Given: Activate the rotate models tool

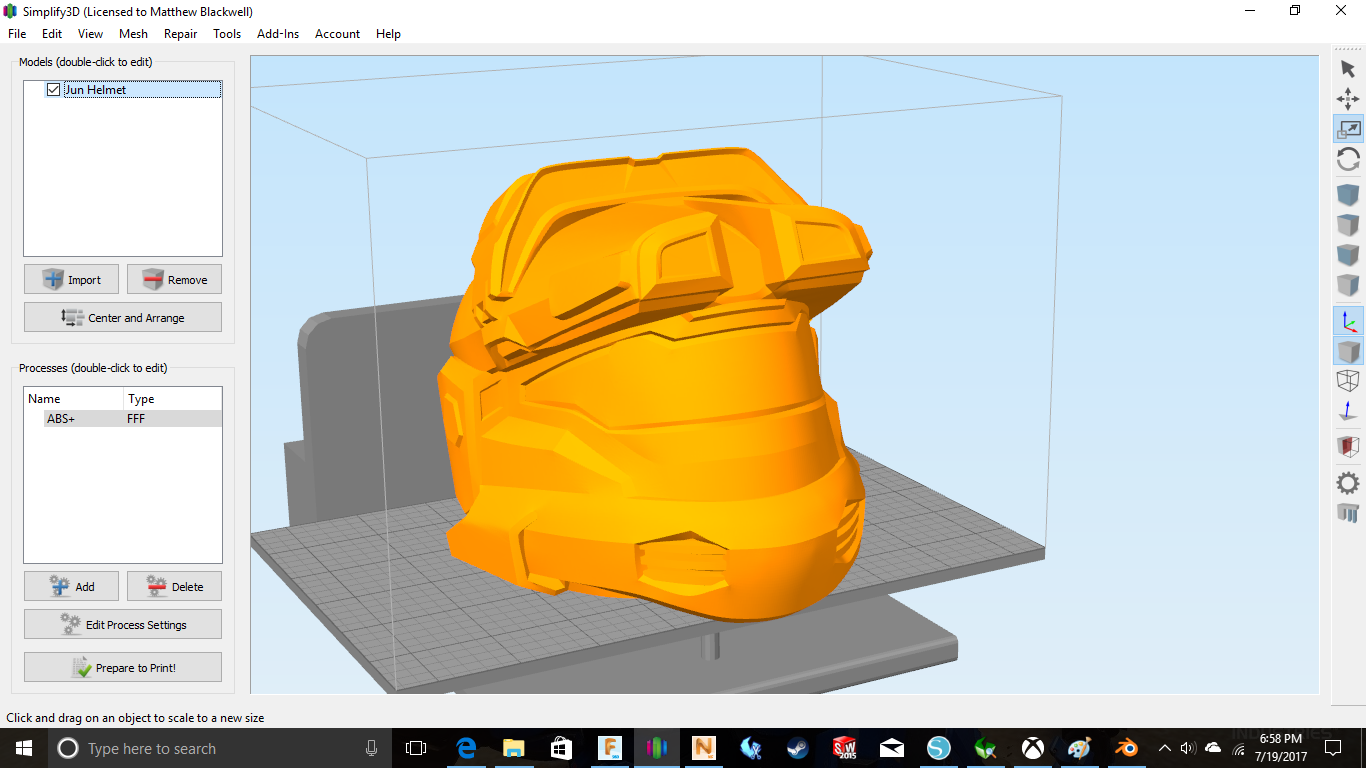Looking at the screenshot, I should [1348, 160].
